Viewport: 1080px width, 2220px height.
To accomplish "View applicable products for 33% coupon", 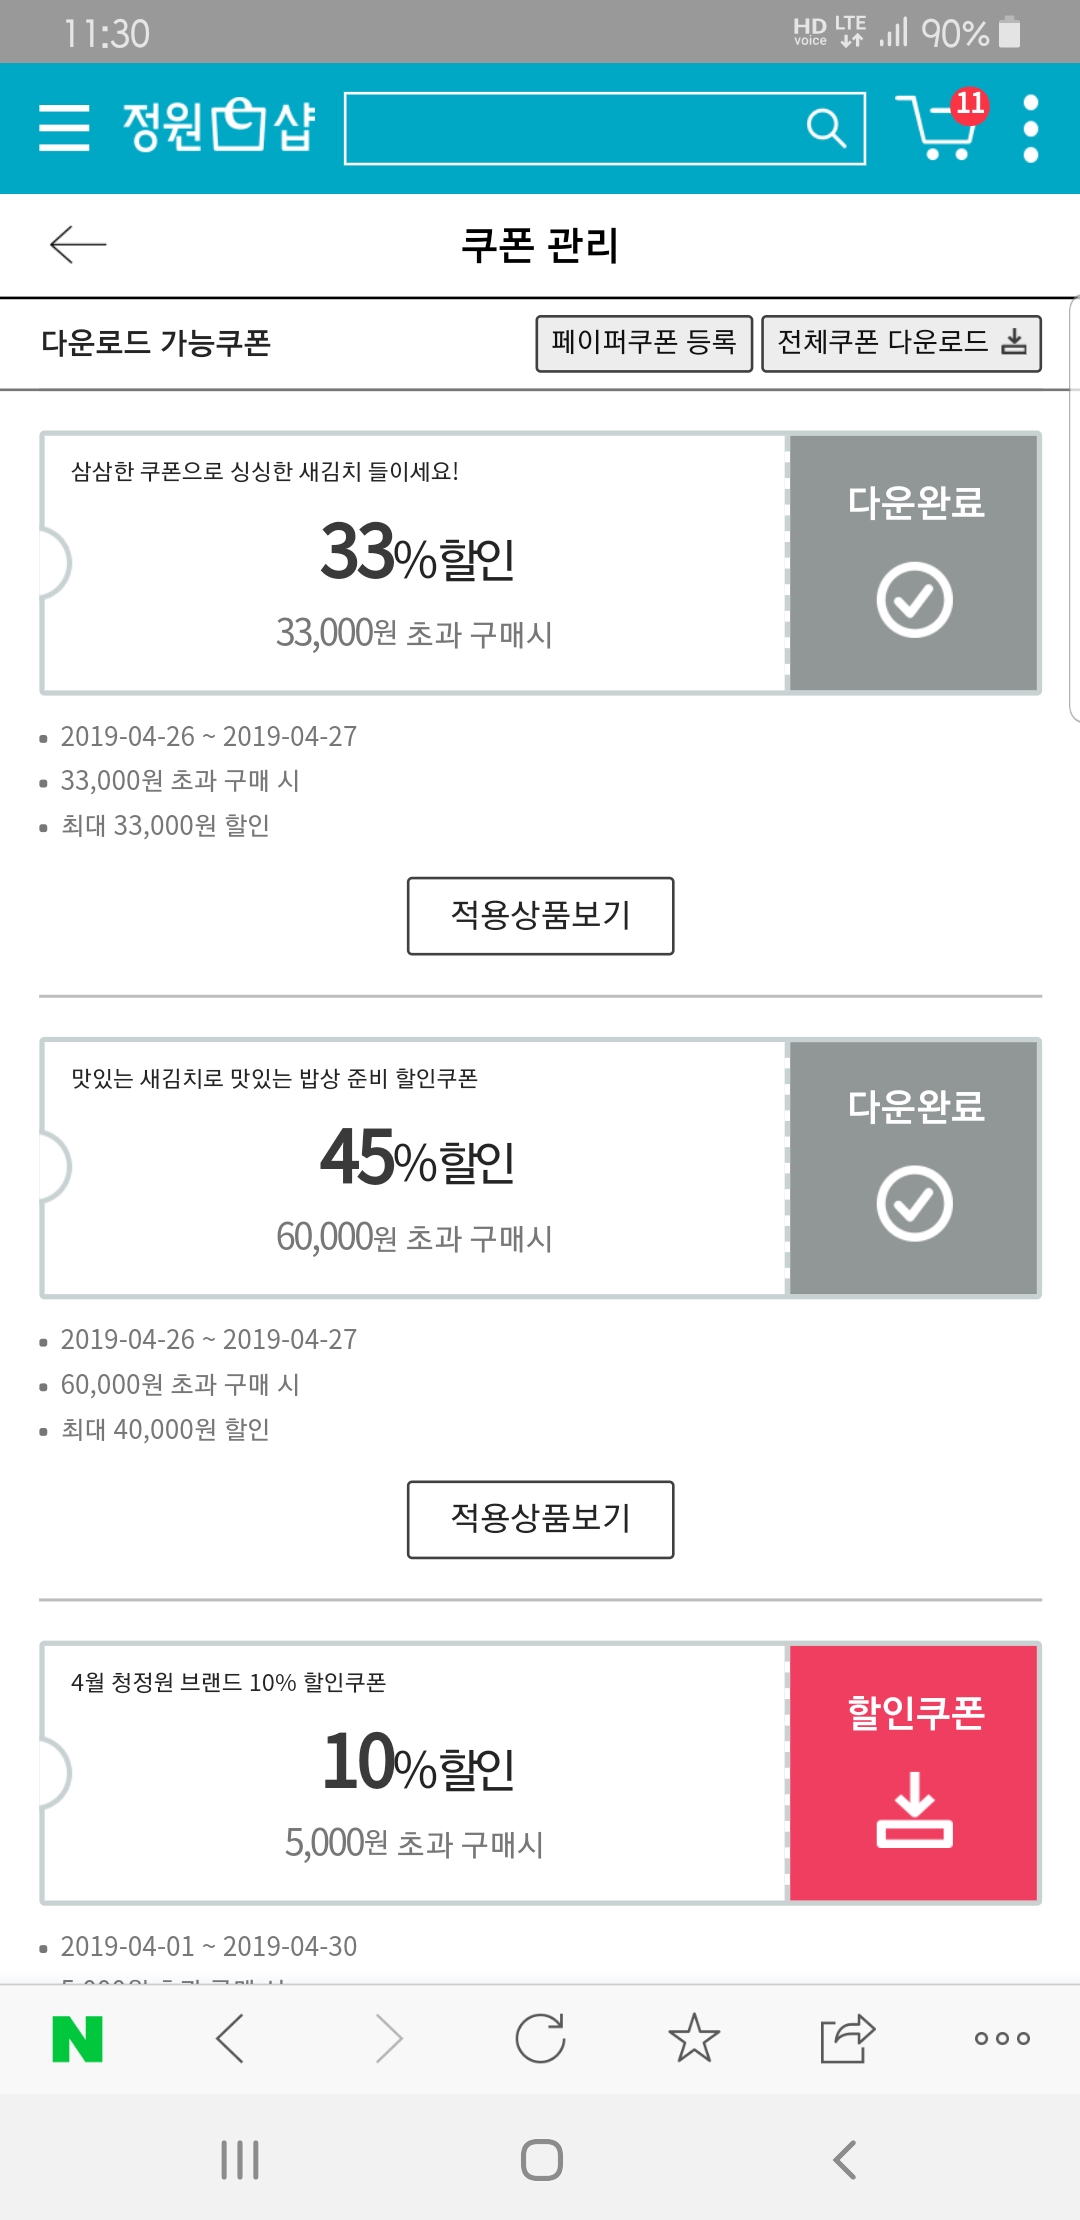I will (x=540, y=916).
